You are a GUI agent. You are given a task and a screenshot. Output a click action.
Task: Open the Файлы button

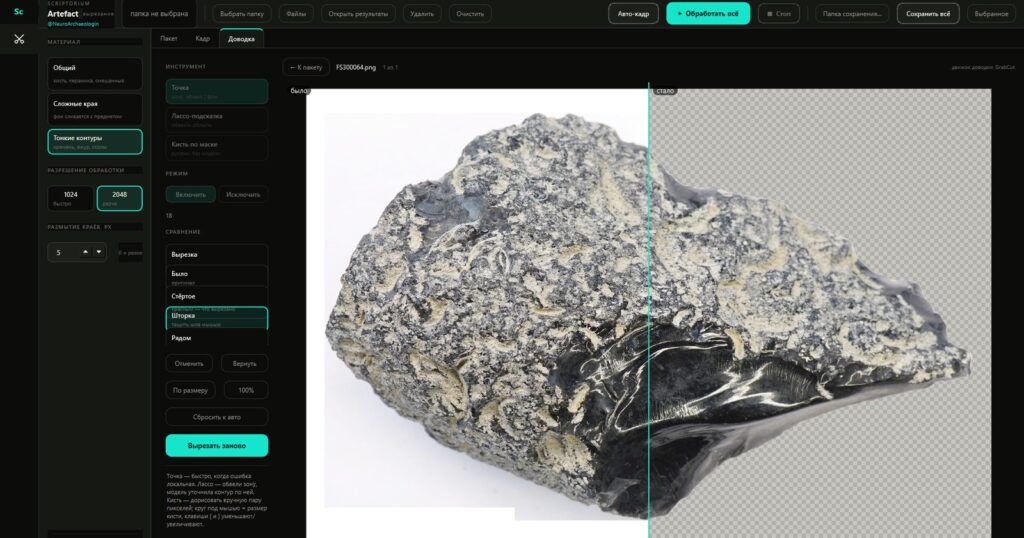(296, 14)
